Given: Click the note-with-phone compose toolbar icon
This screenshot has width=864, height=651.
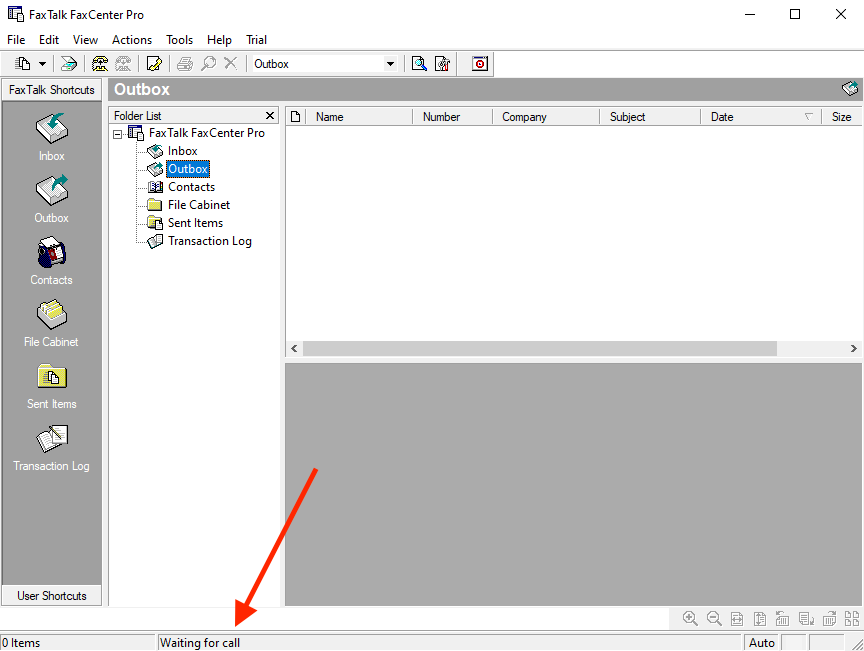Looking at the screenshot, I should click(x=154, y=64).
